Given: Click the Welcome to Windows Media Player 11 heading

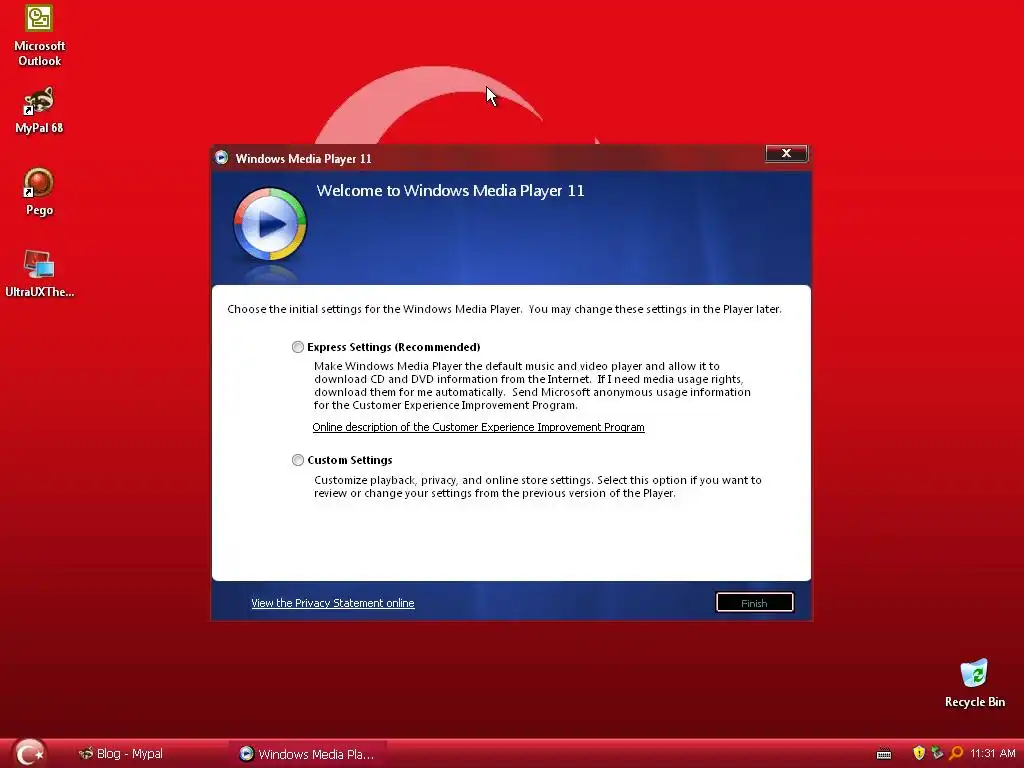Looking at the screenshot, I should pos(450,191).
